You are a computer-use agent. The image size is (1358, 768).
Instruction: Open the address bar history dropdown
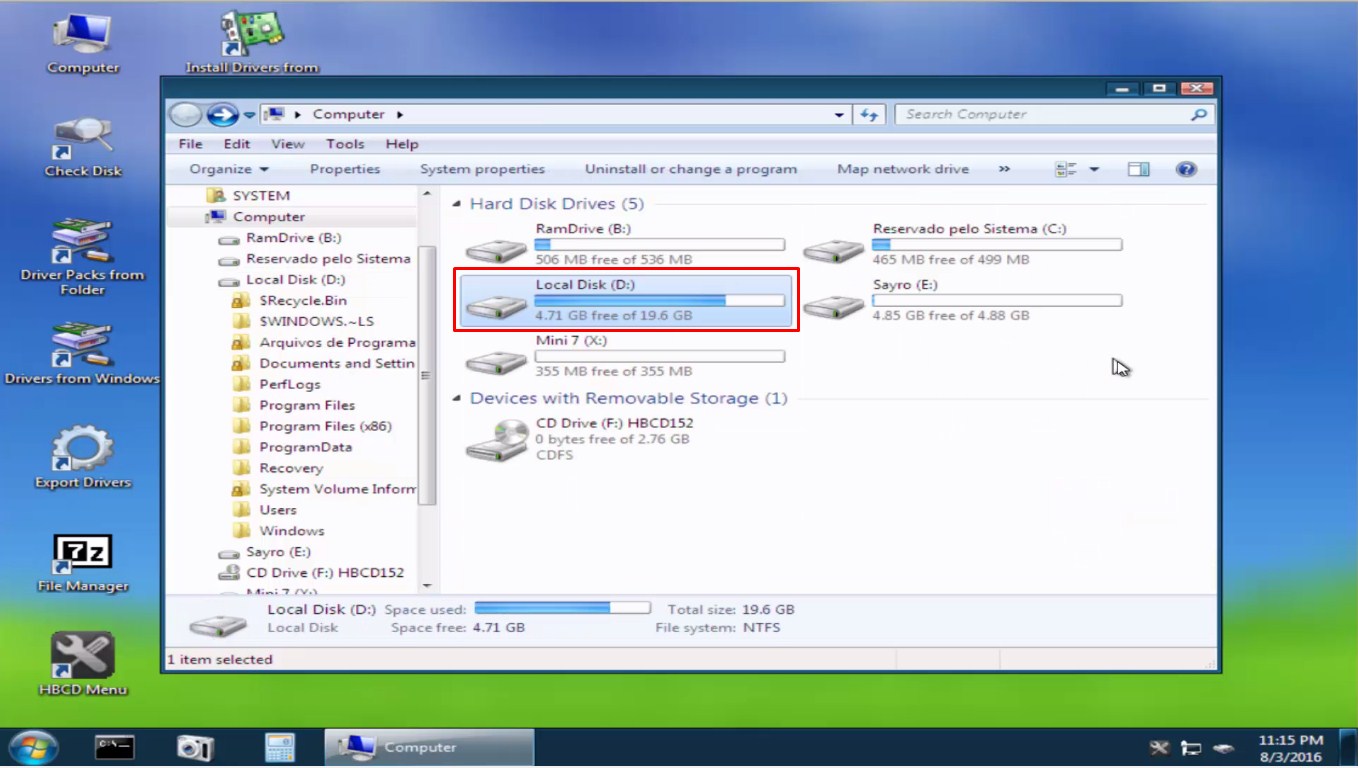[x=838, y=115]
